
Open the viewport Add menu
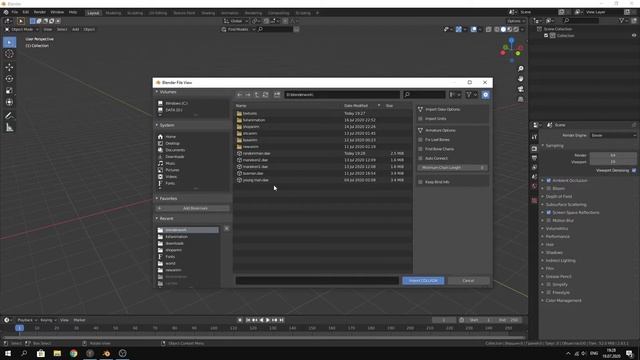(76, 29)
